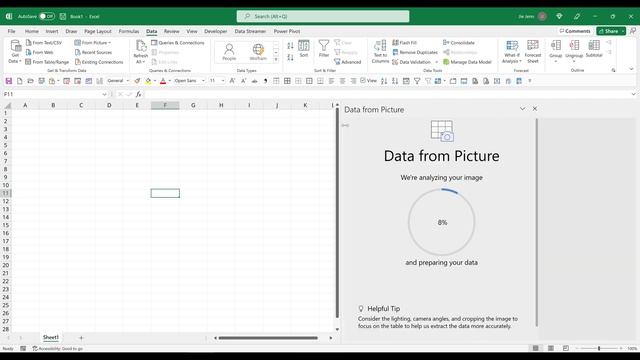The image size is (640, 360).
Task: Create a Forecast Sheet
Action: pyautogui.click(x=533, y=52)
